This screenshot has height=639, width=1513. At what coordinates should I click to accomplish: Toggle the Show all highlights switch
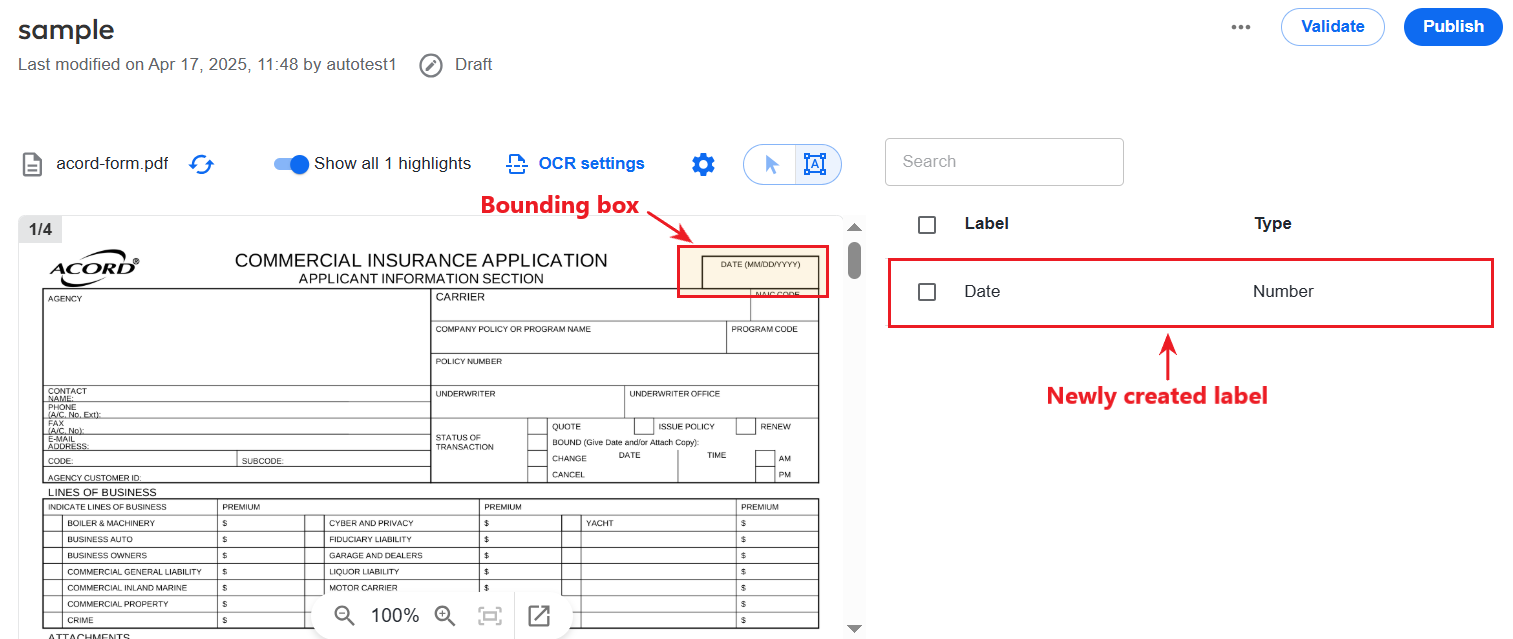291,164
